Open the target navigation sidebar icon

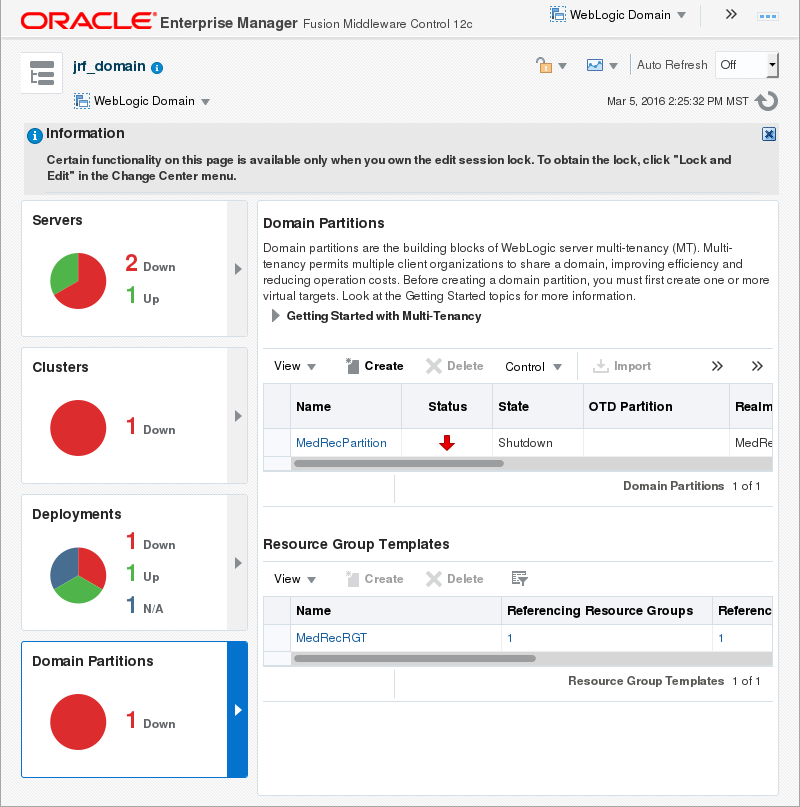pos(40,72)
